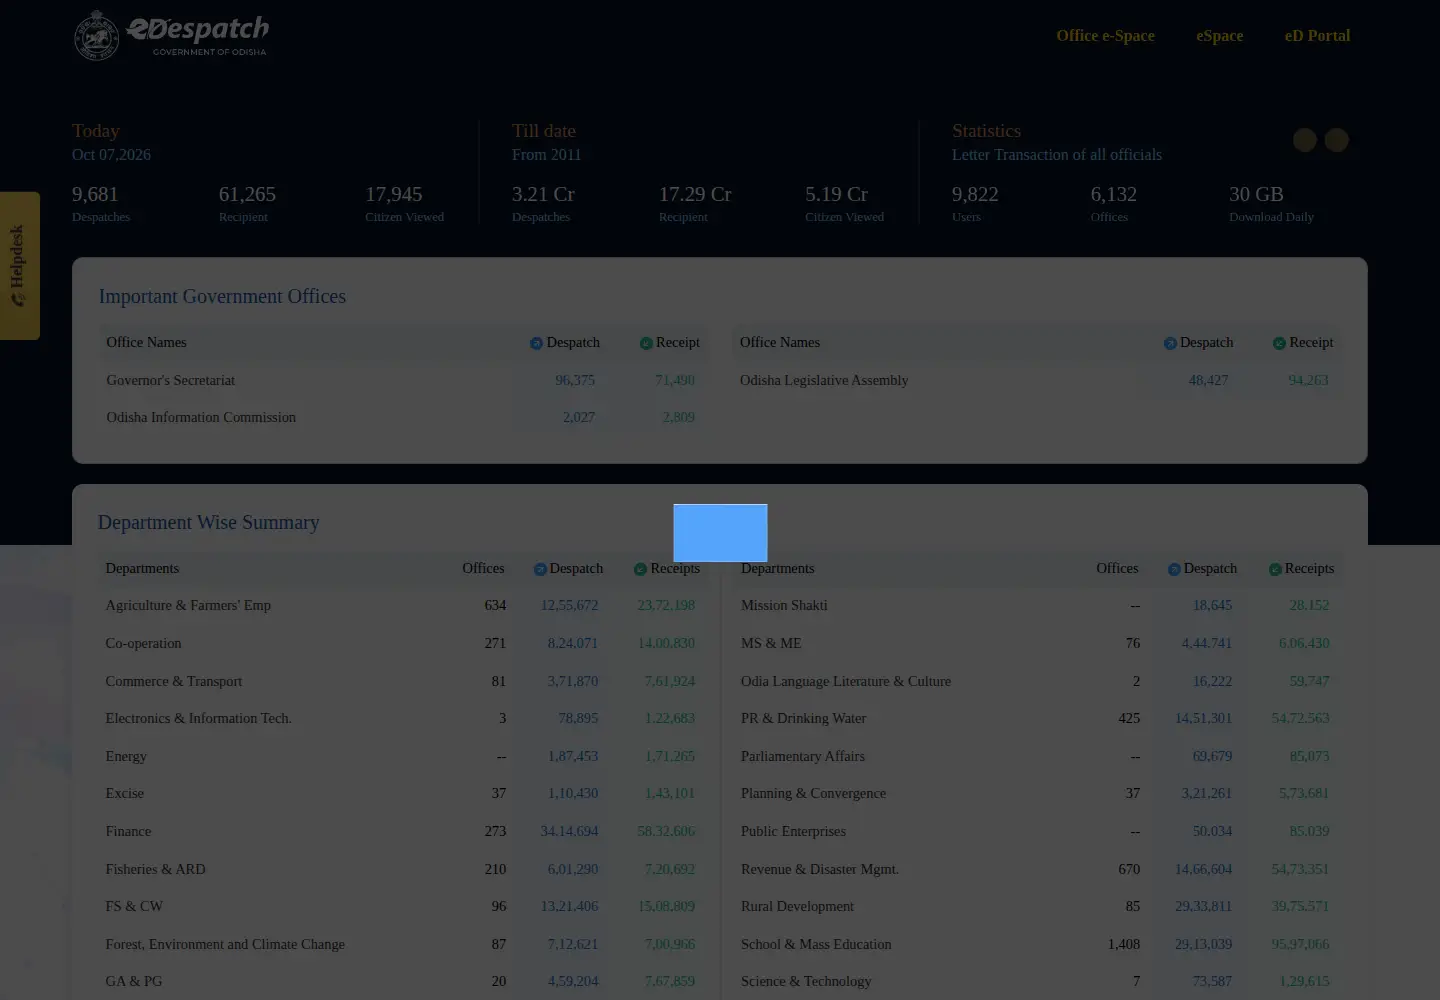Click Agriculture & Farmers' Emp department row name
The width and height of the screenshot is (1440, 1000).
[x=188, y=605]
